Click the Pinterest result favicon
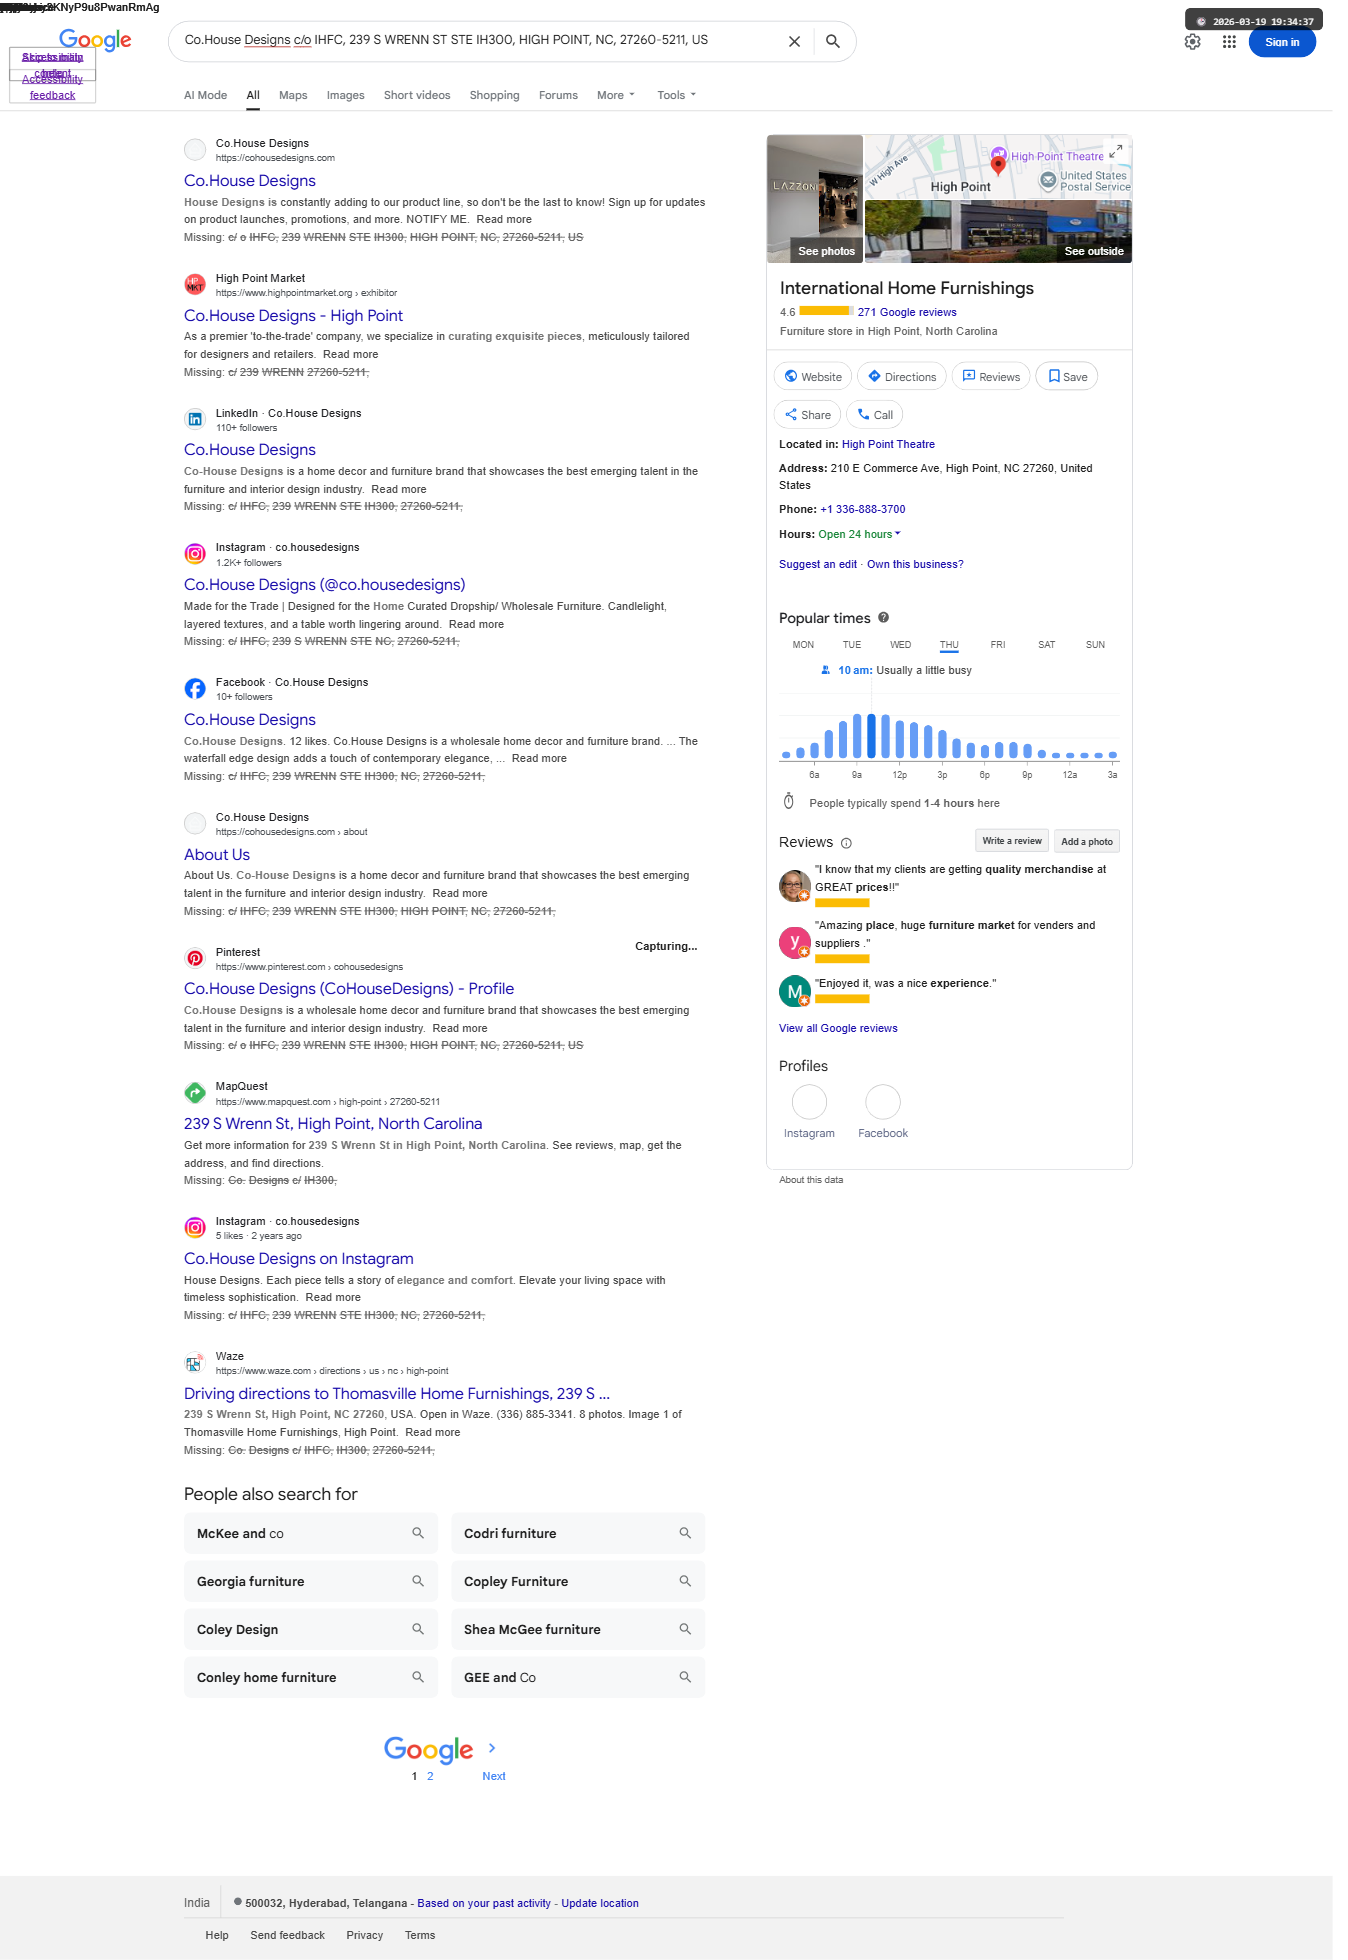The width and height of the screenshot is (1348, 1960). tap(195, 958)
